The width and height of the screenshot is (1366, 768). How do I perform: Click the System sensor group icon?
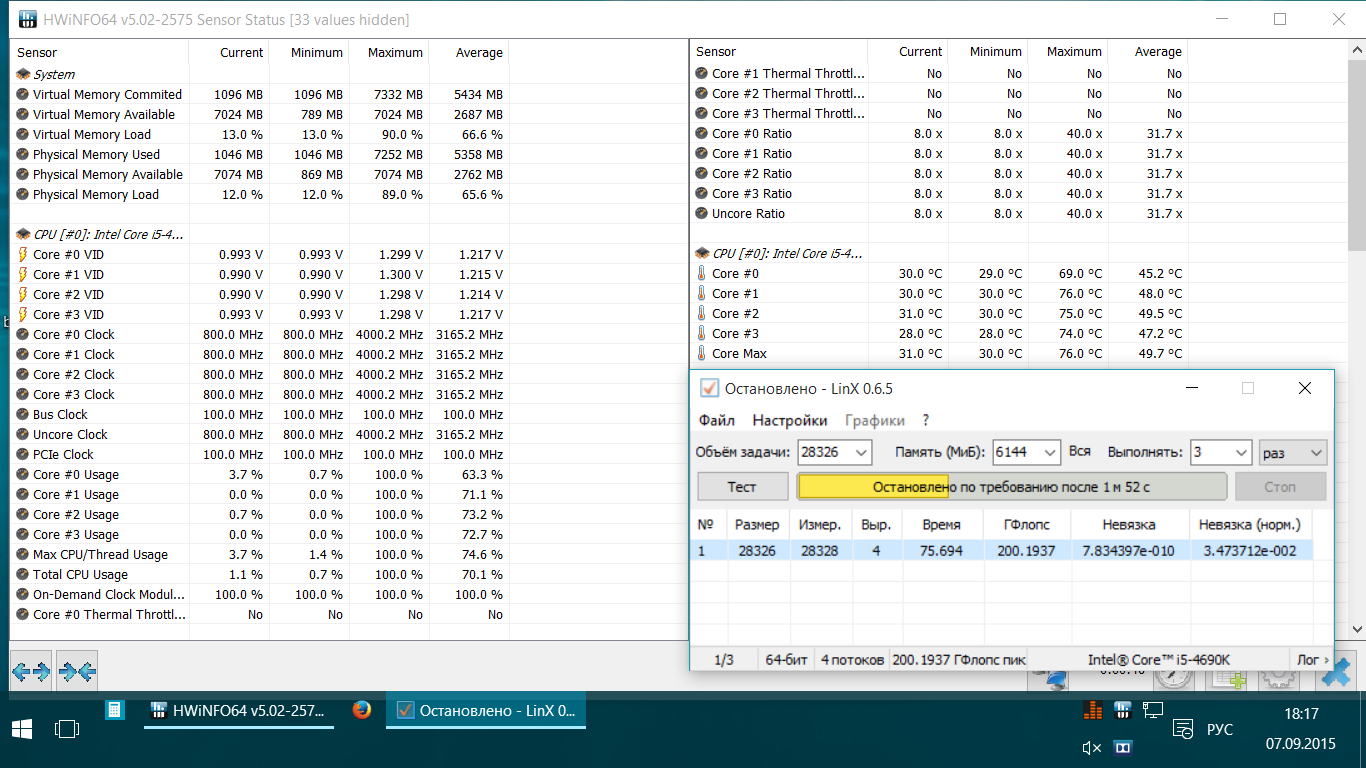(x=23, y=74)
